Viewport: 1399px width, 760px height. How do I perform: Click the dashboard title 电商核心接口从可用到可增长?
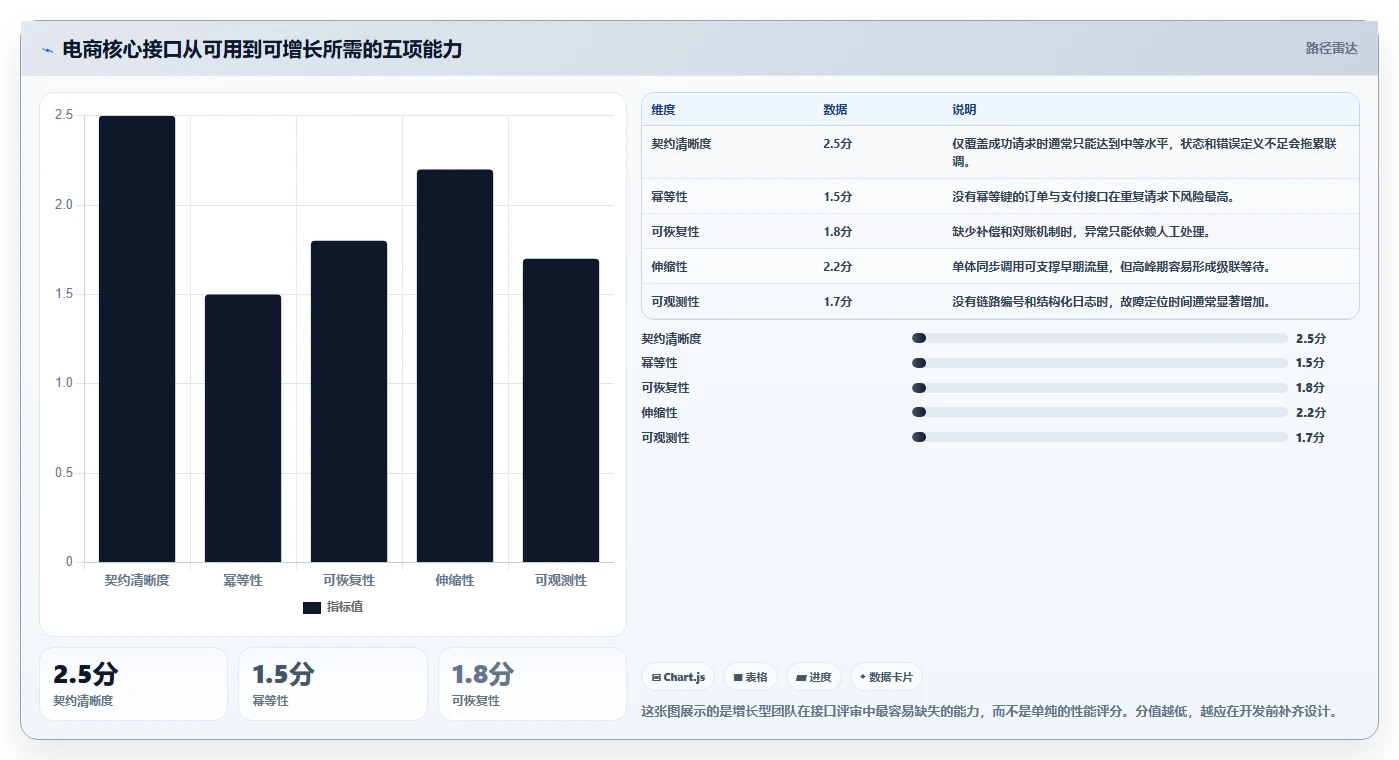[x=263, y=49]
